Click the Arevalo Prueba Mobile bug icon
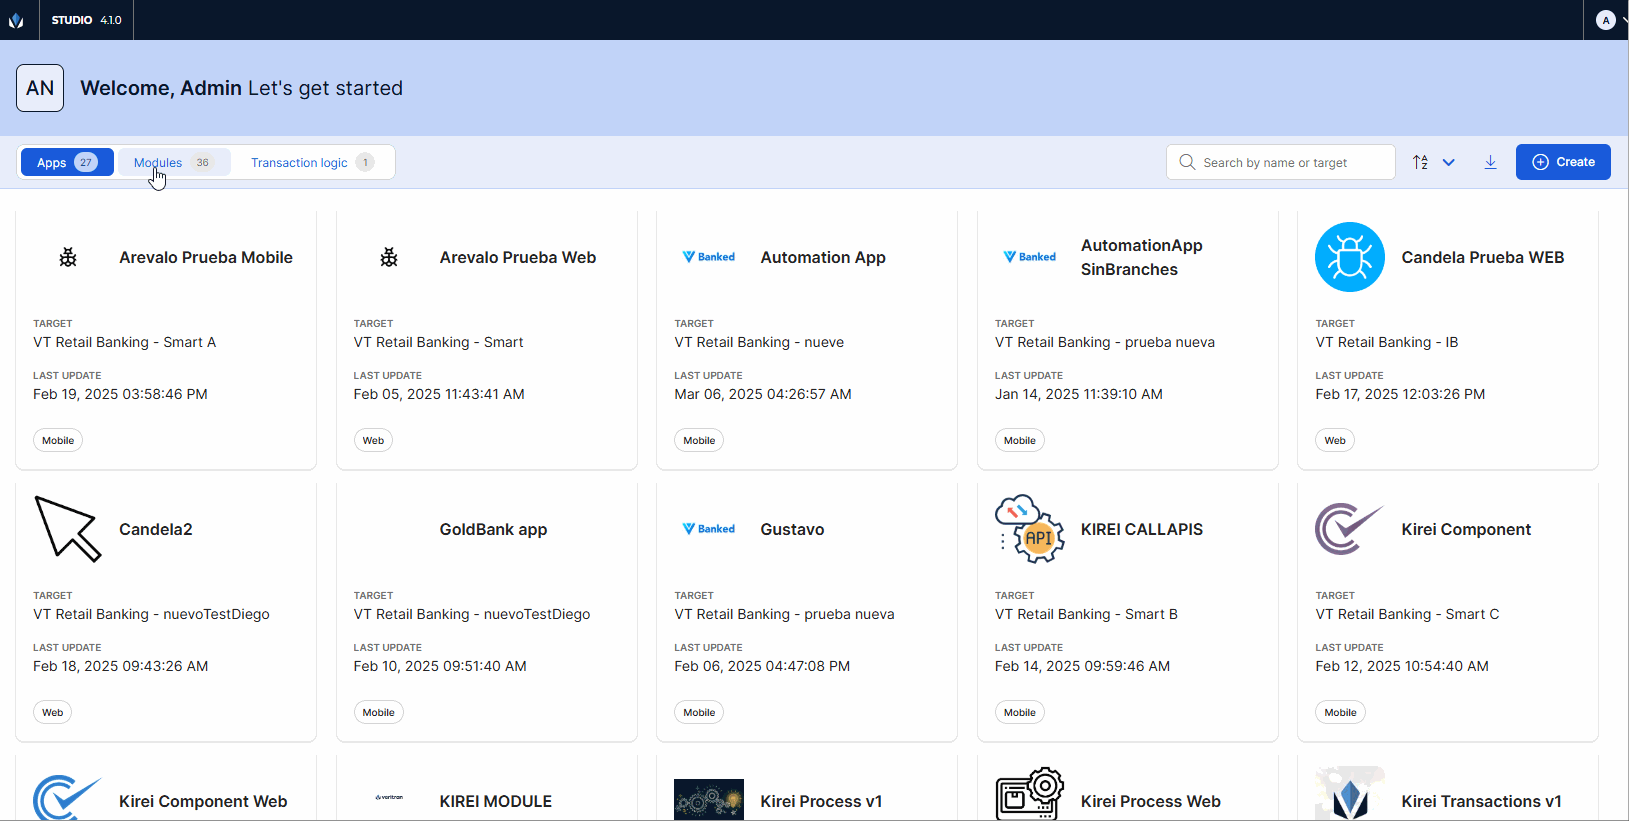 pyautogui.click(x=68, y=258)
